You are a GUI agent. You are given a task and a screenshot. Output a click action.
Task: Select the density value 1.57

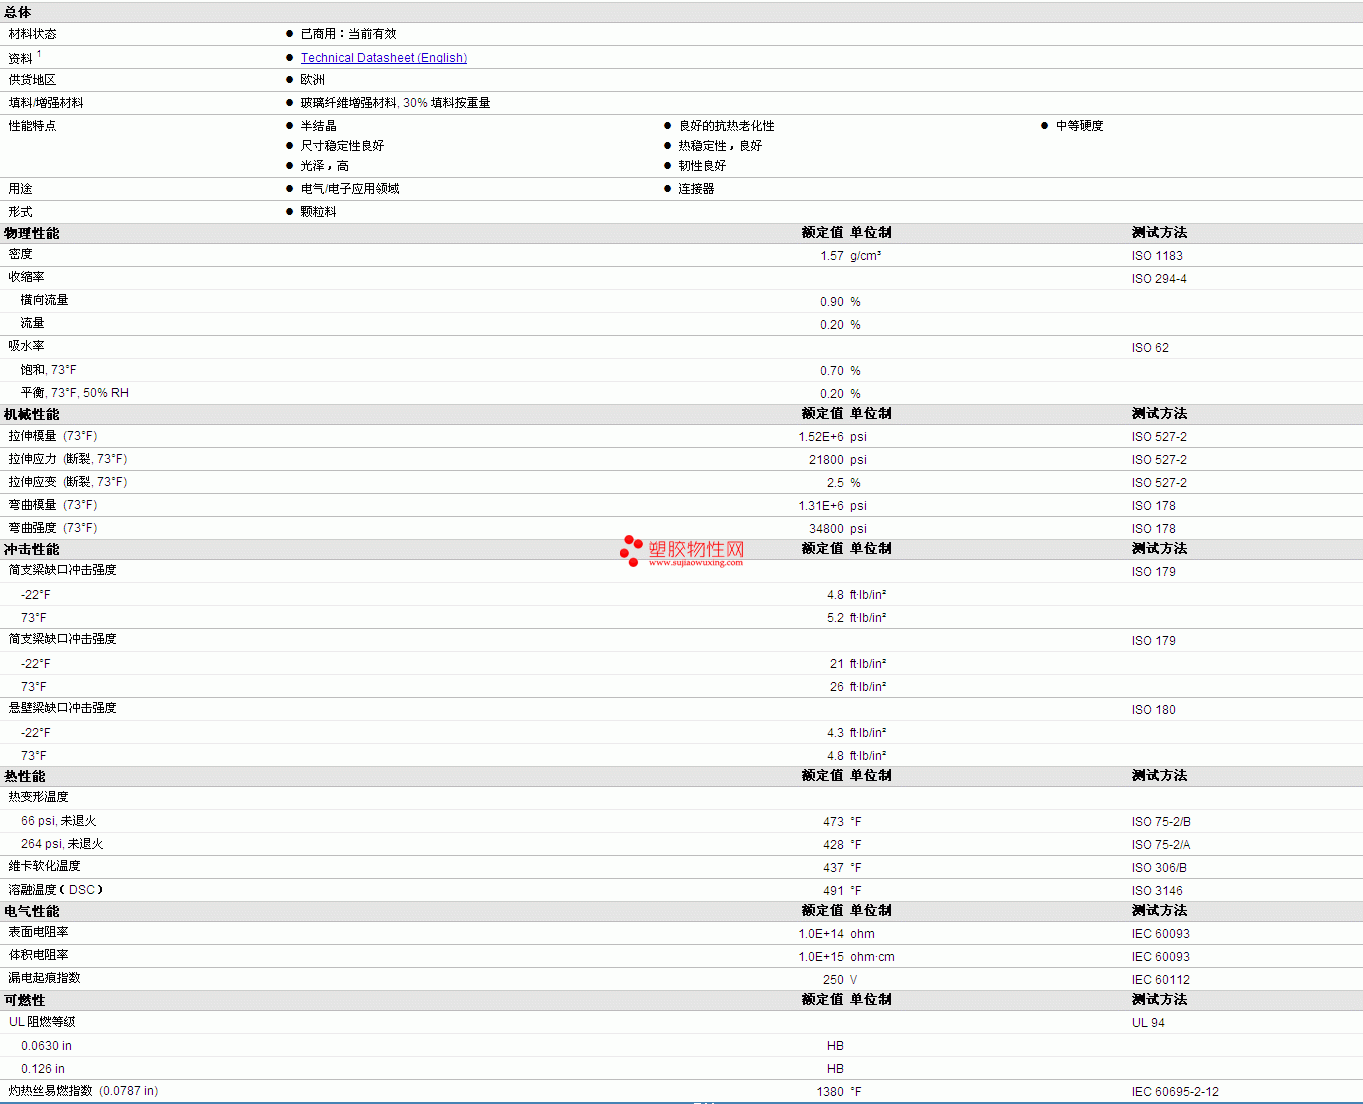[832, 256]
